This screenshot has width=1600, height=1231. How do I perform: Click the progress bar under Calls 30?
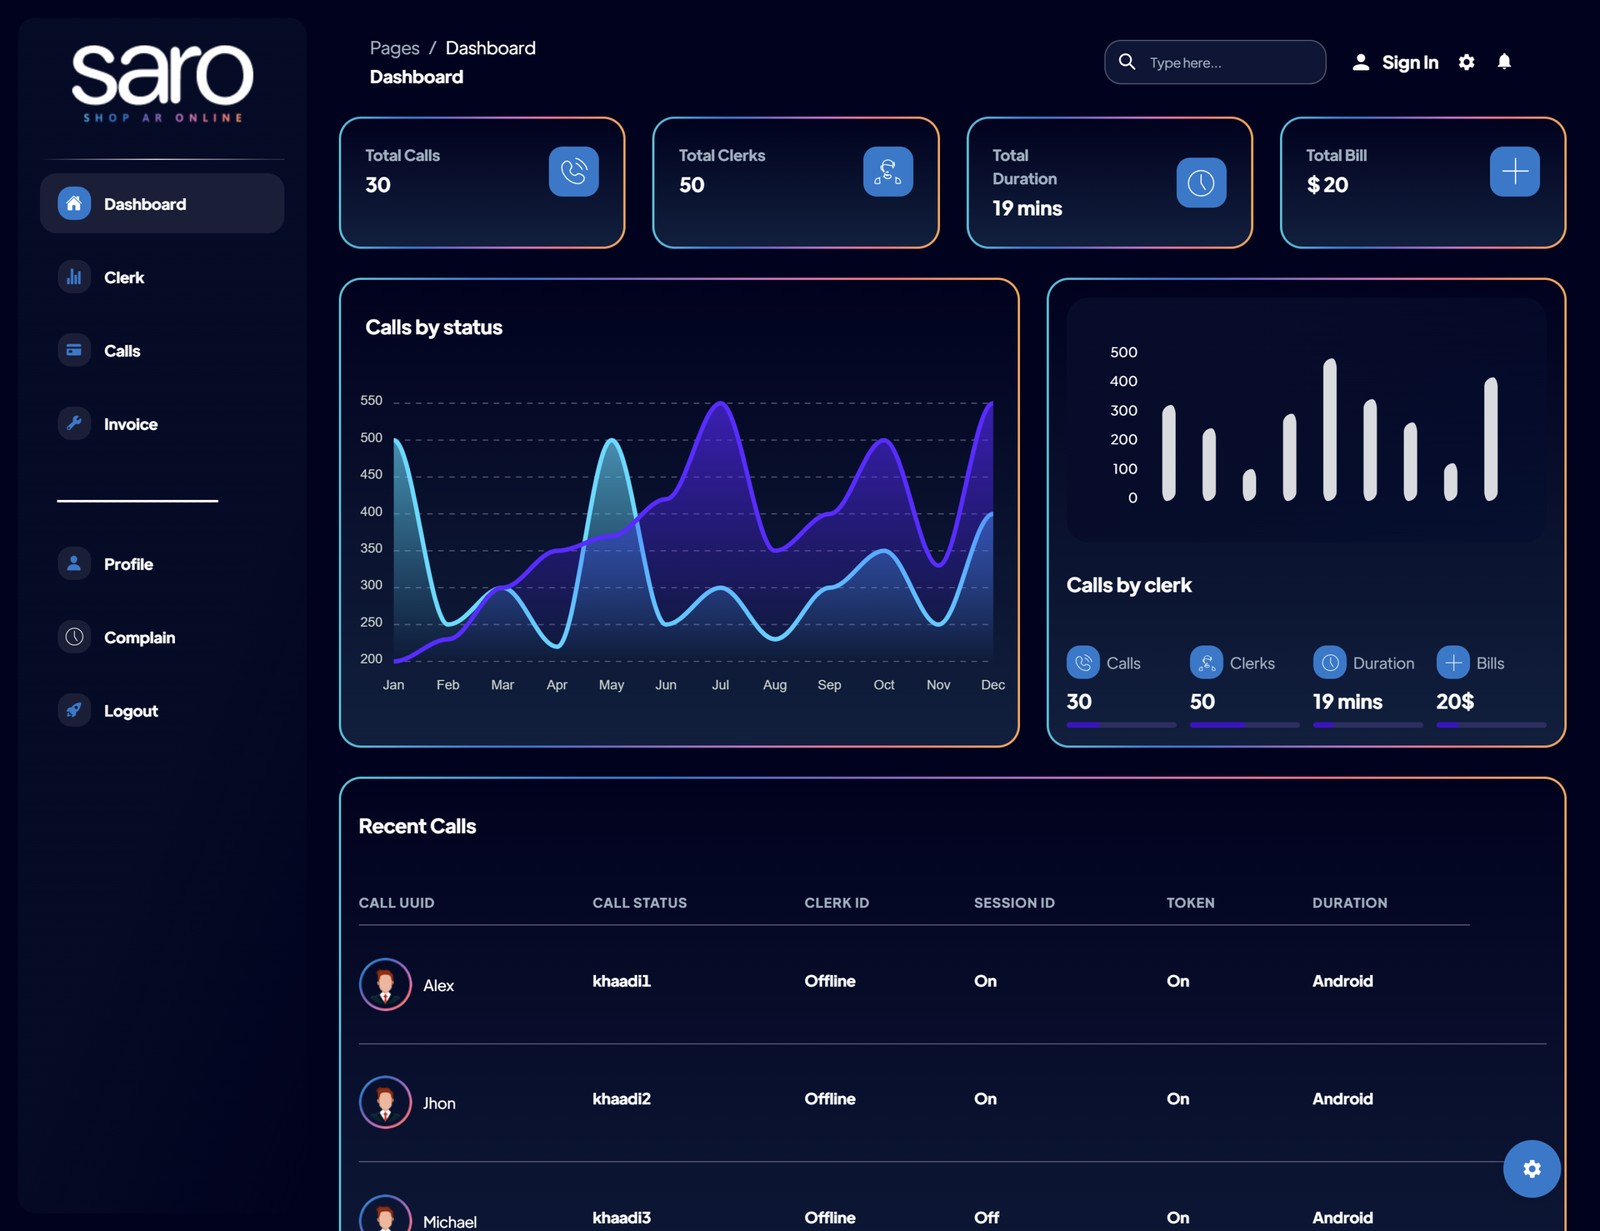[1121, 724]
